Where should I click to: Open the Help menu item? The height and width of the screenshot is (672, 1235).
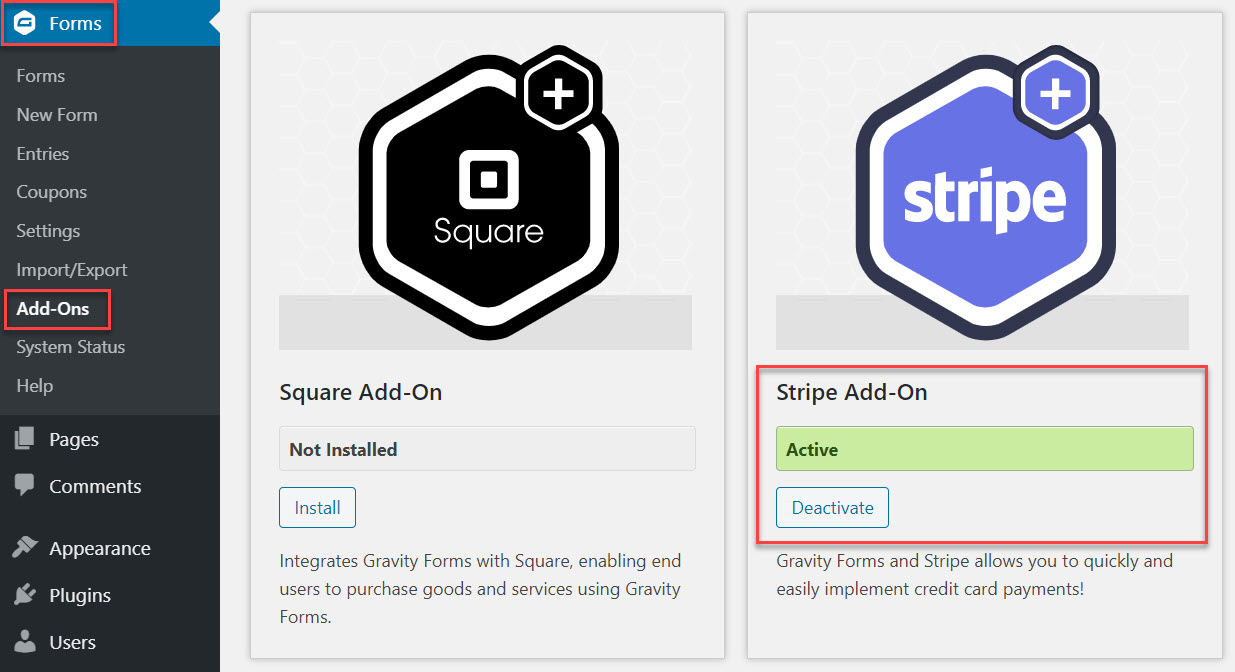coord(35,386)
